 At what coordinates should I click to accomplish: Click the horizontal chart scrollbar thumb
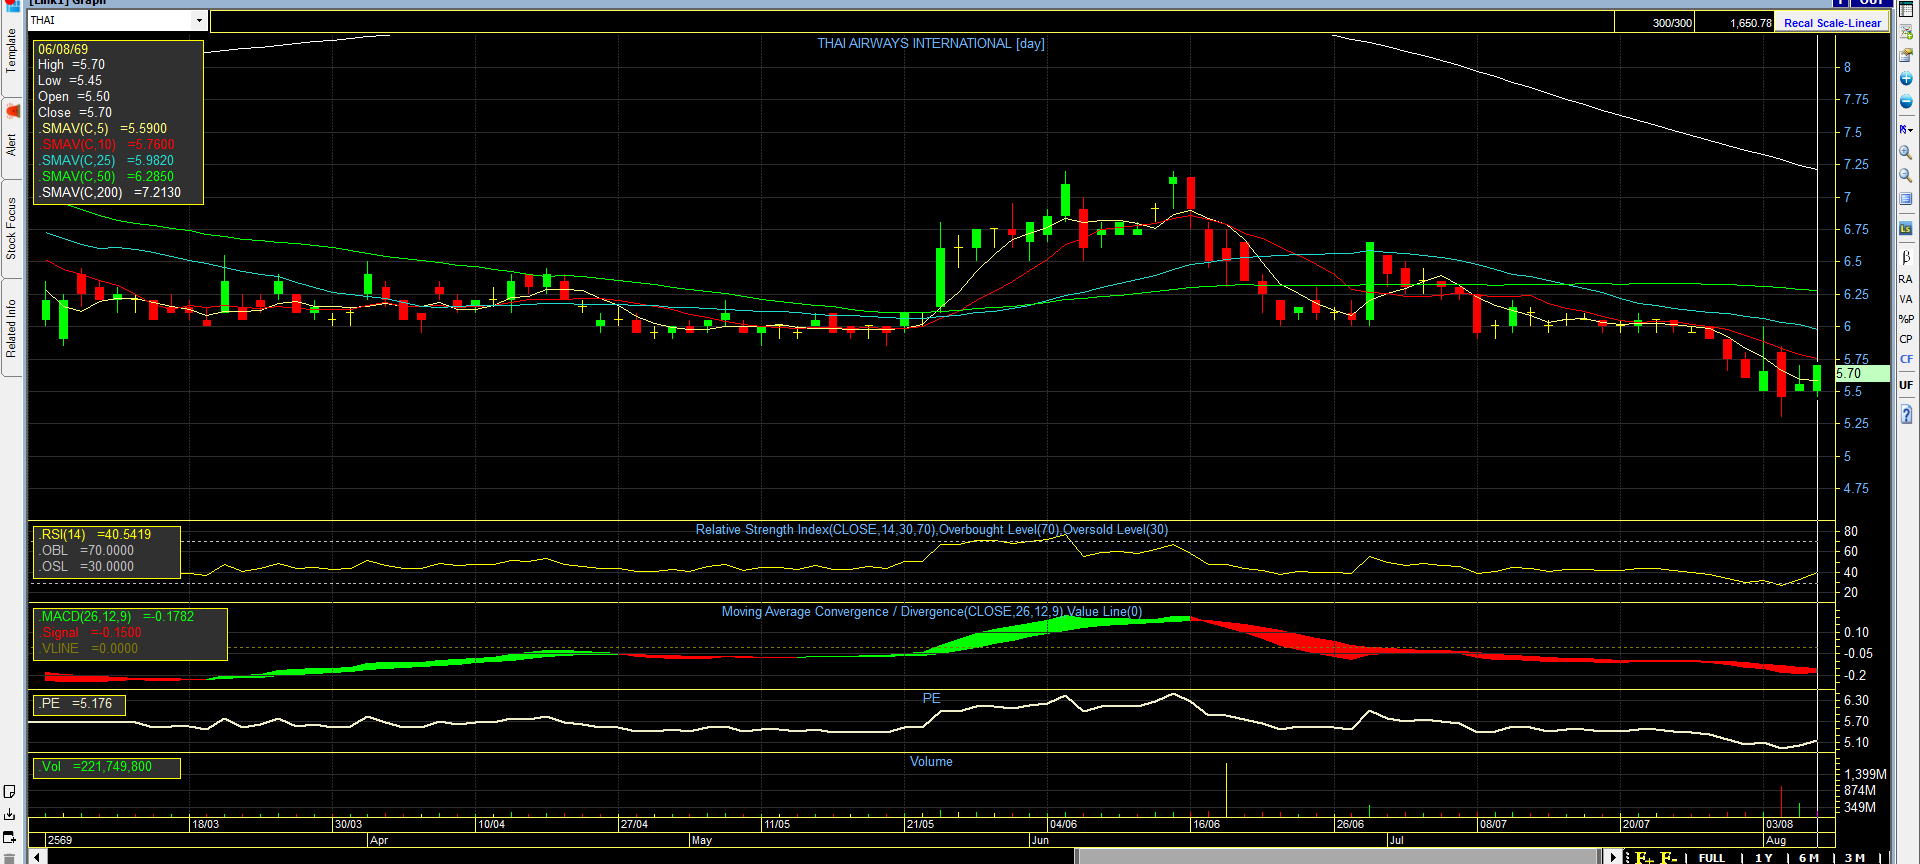(x=1338, y=857)
